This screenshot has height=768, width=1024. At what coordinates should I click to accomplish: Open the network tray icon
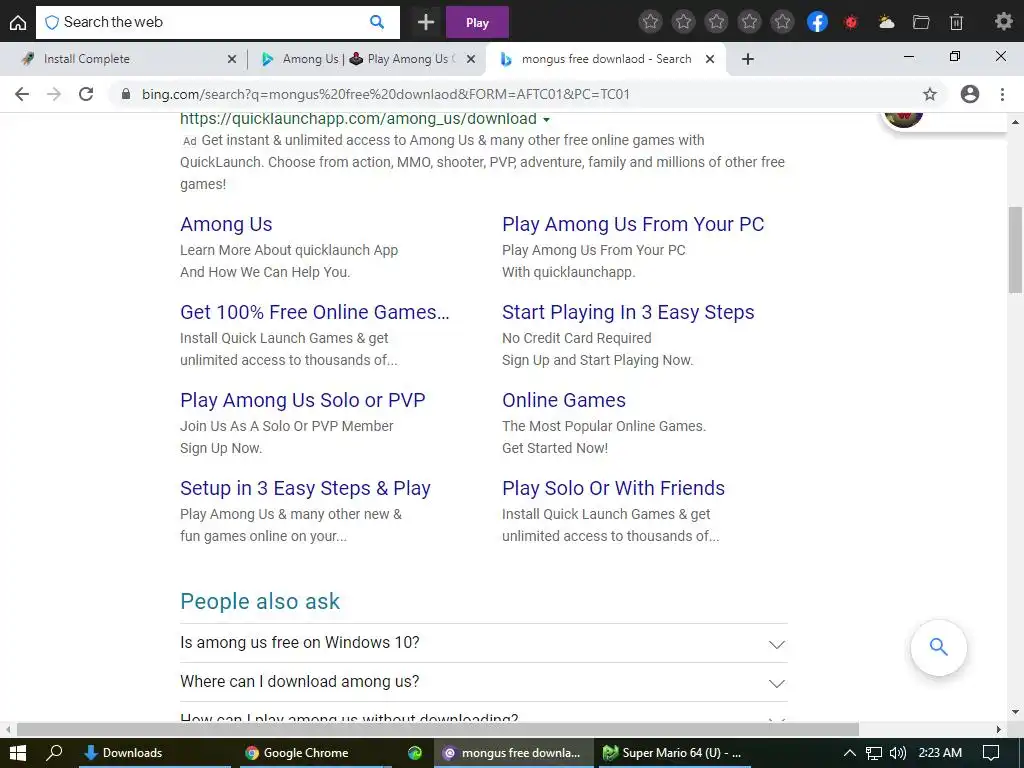point(874,753)
